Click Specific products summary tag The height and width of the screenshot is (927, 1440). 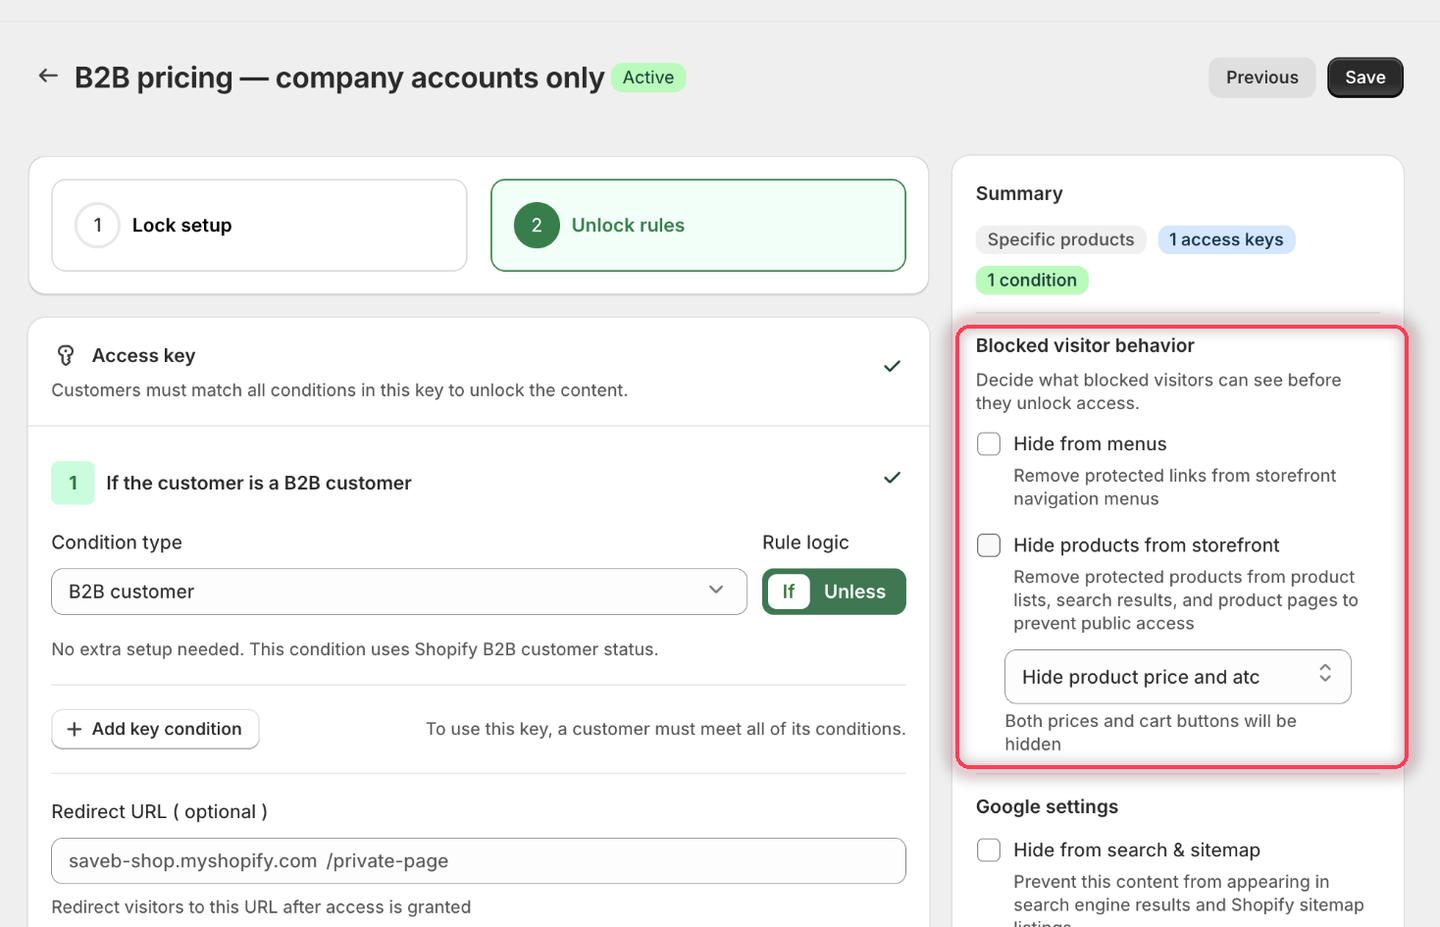(1061, 240)
